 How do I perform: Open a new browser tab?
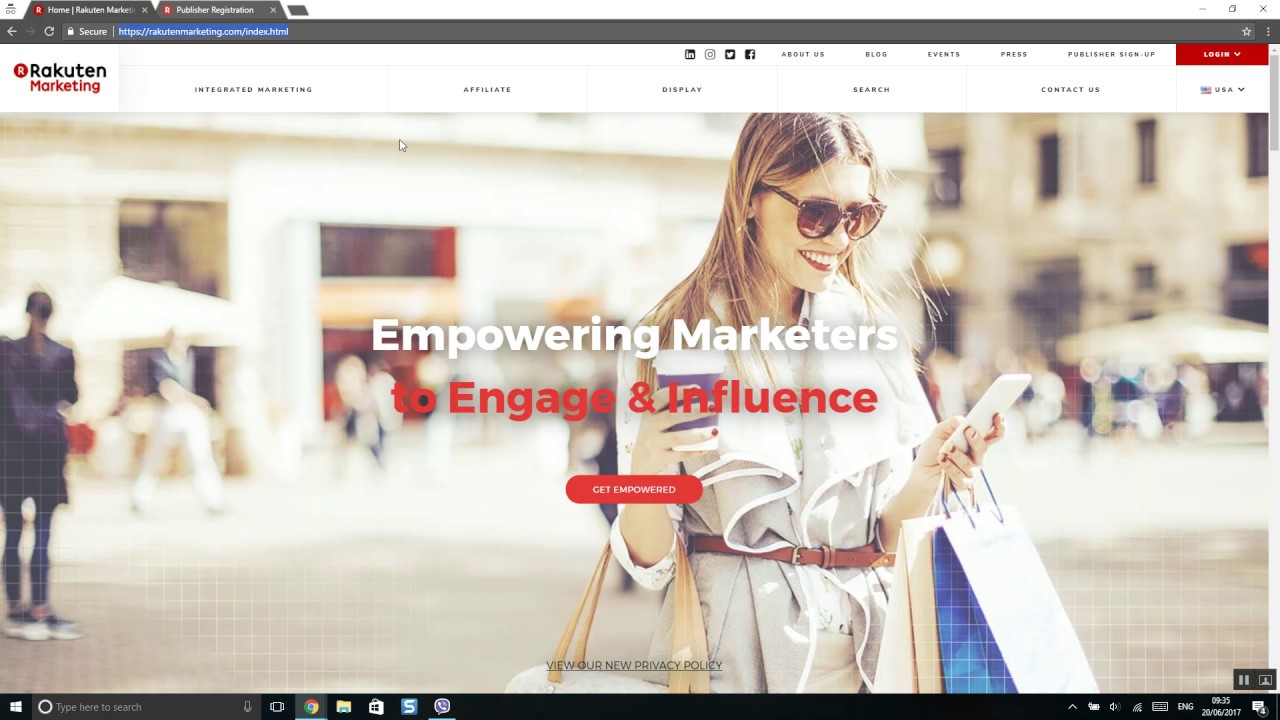[x=298, y=10]
